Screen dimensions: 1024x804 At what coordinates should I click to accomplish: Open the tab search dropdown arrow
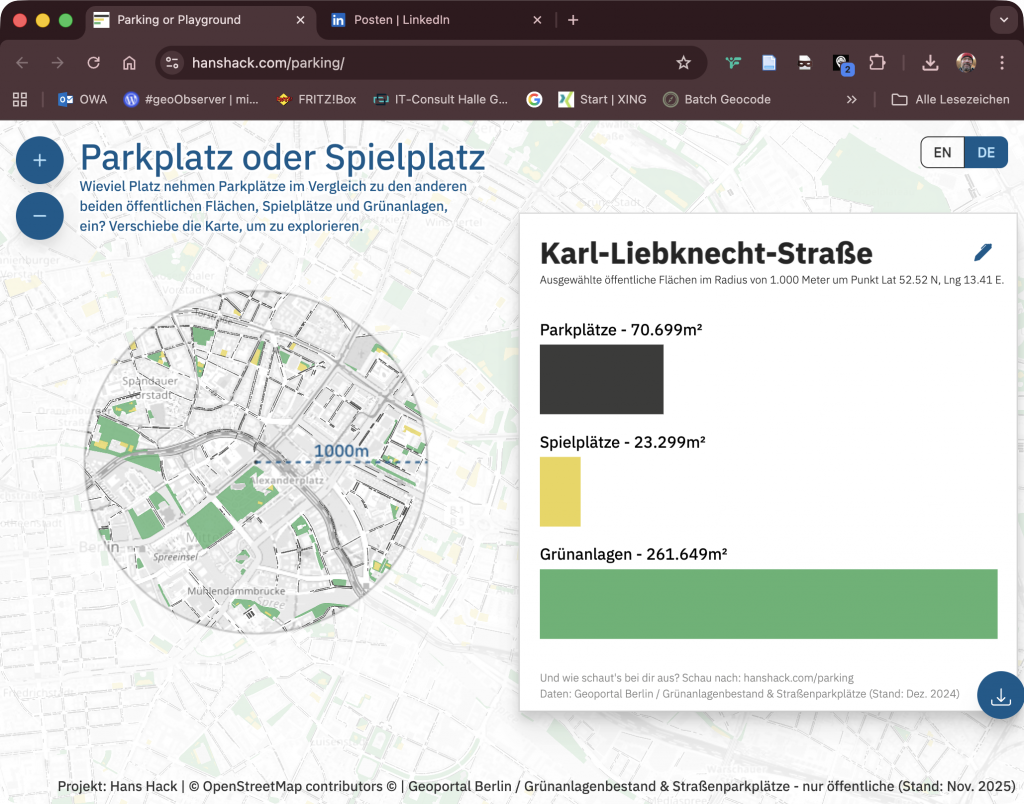click(x=1002, y=20)
